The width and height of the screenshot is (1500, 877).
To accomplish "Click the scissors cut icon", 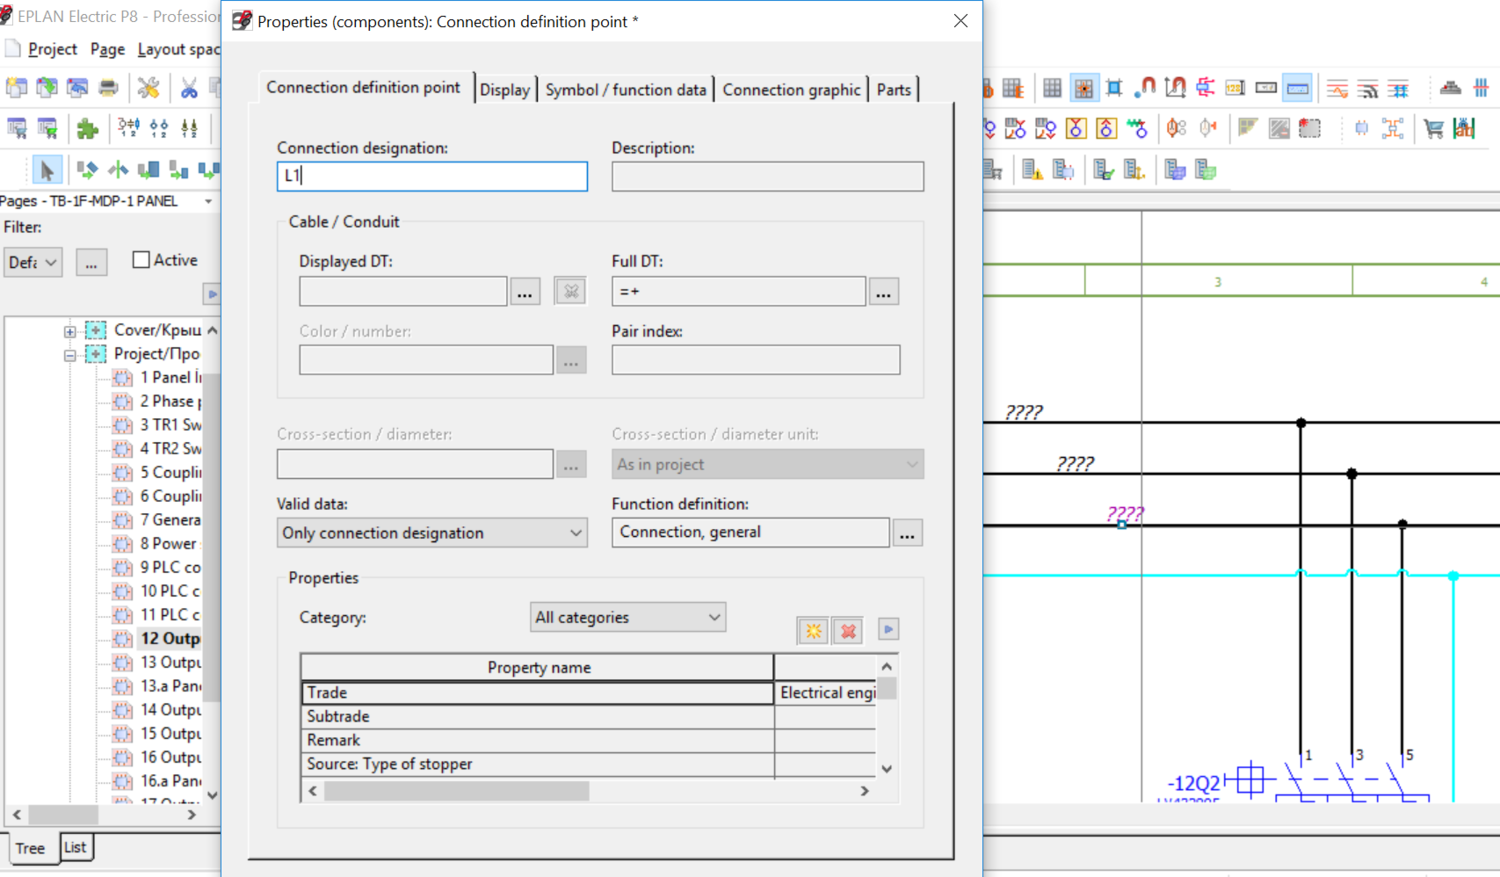I will point(188,88).
